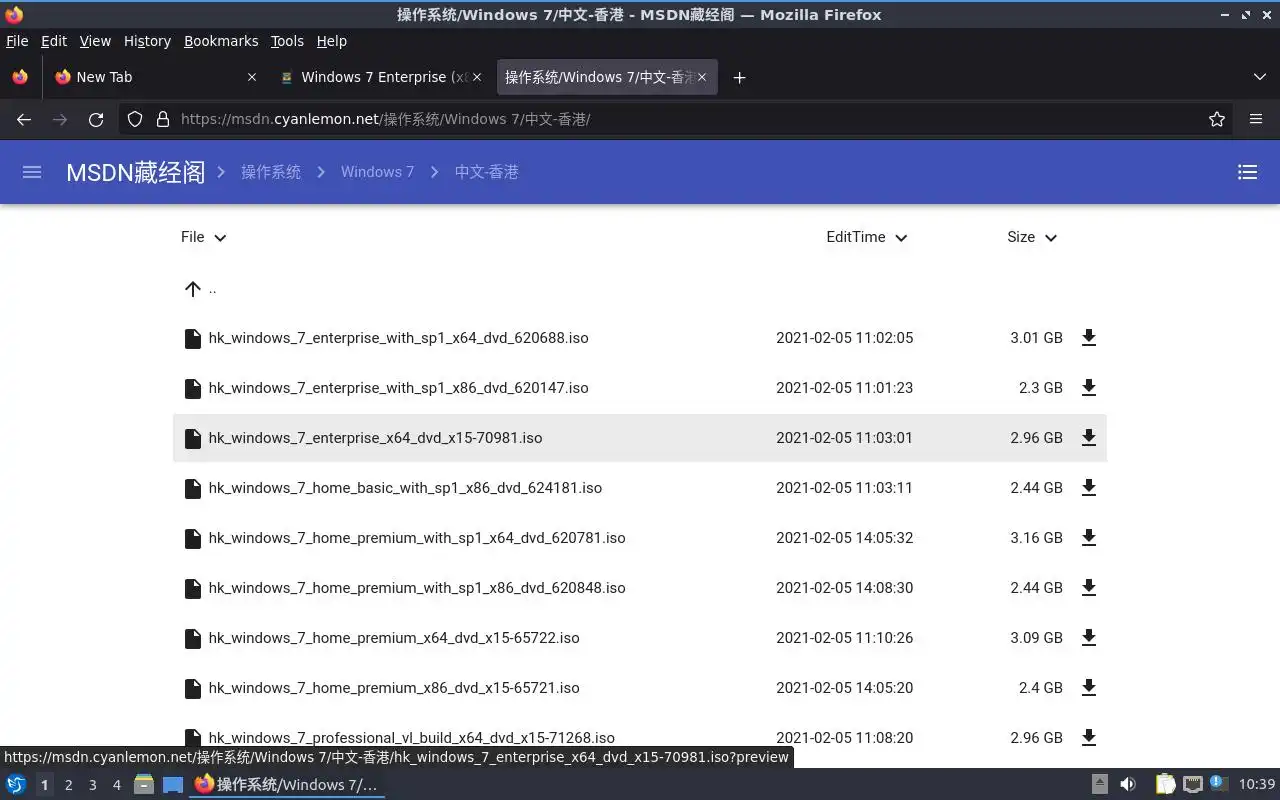Viewport: 1280px width, 800px height.
Task: Show site security padlock info
Action: point(163,119)
